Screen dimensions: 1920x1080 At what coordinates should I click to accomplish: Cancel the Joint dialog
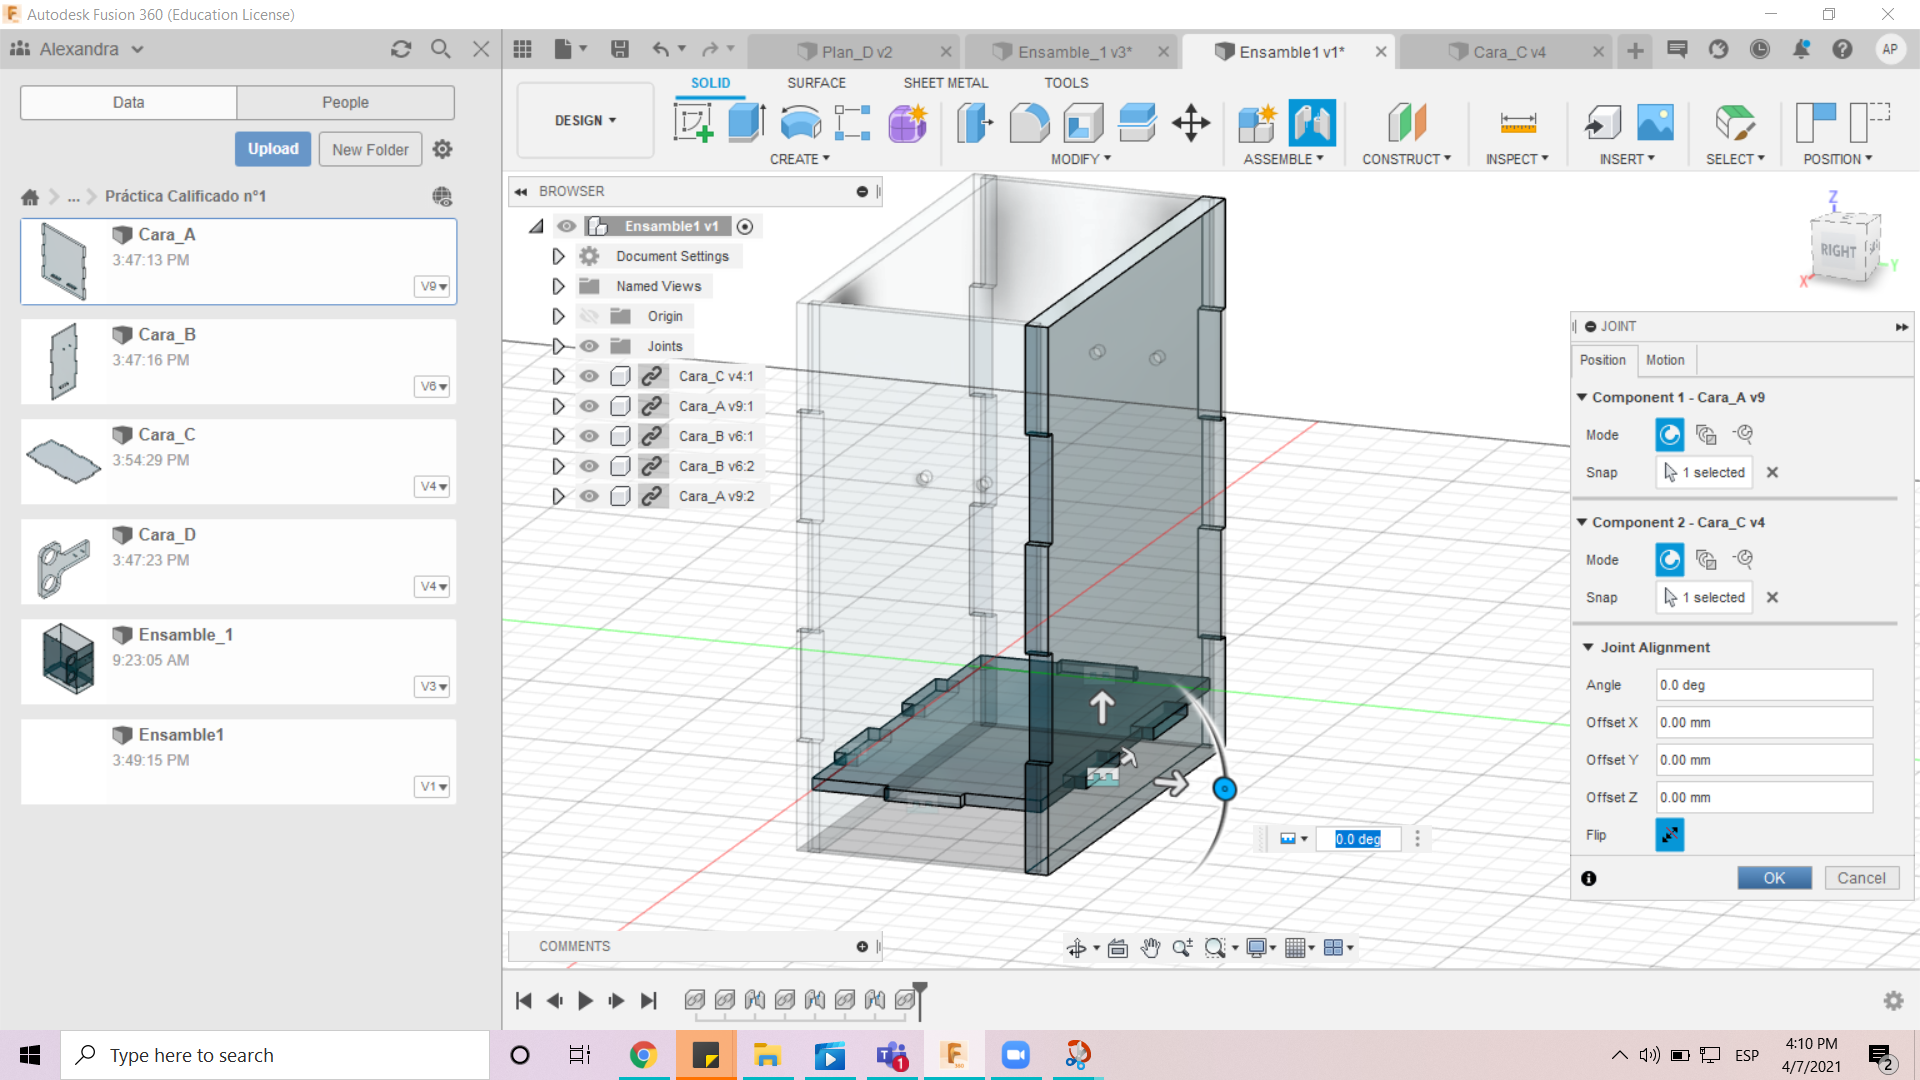1861,878
